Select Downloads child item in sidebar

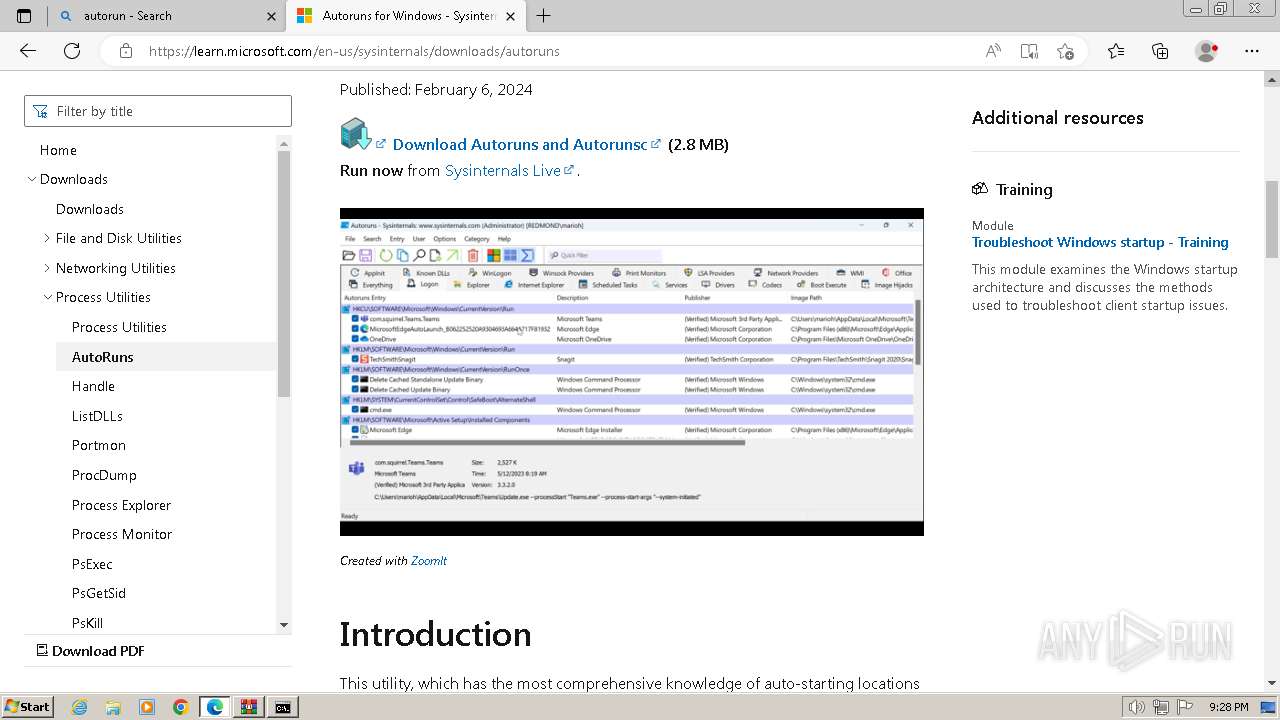pyautogui.click(x=90, y=209)
